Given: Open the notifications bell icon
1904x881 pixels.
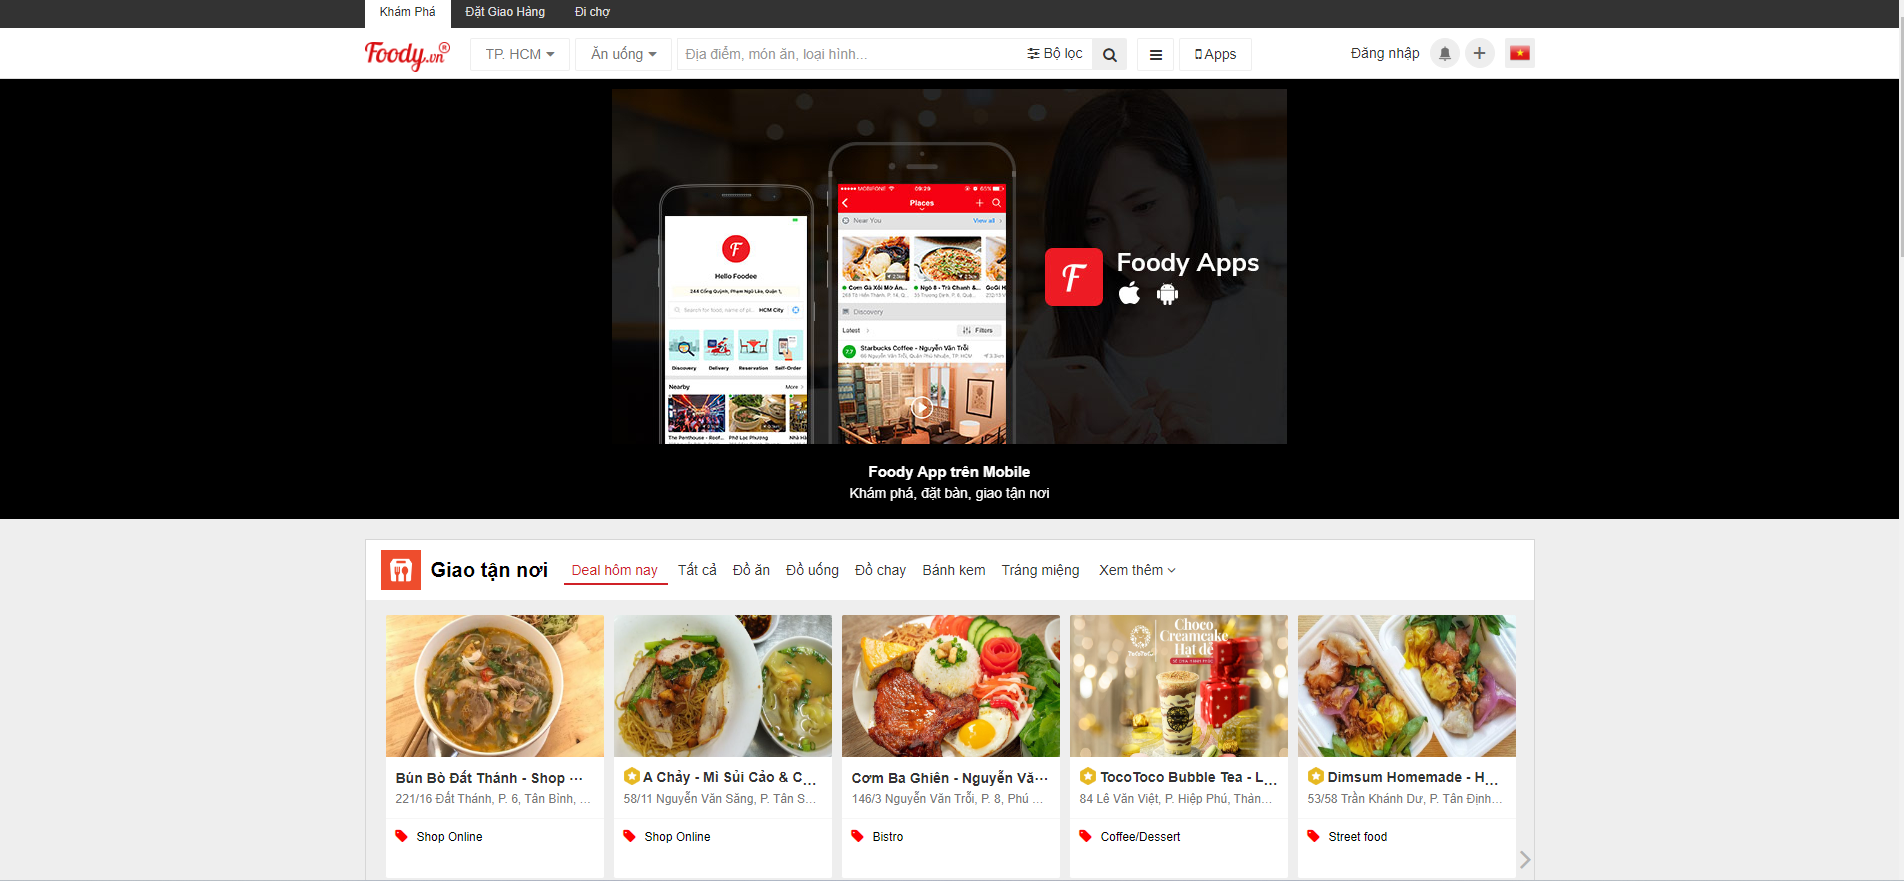Looking at the screenshot, I should coord(1445,53).
